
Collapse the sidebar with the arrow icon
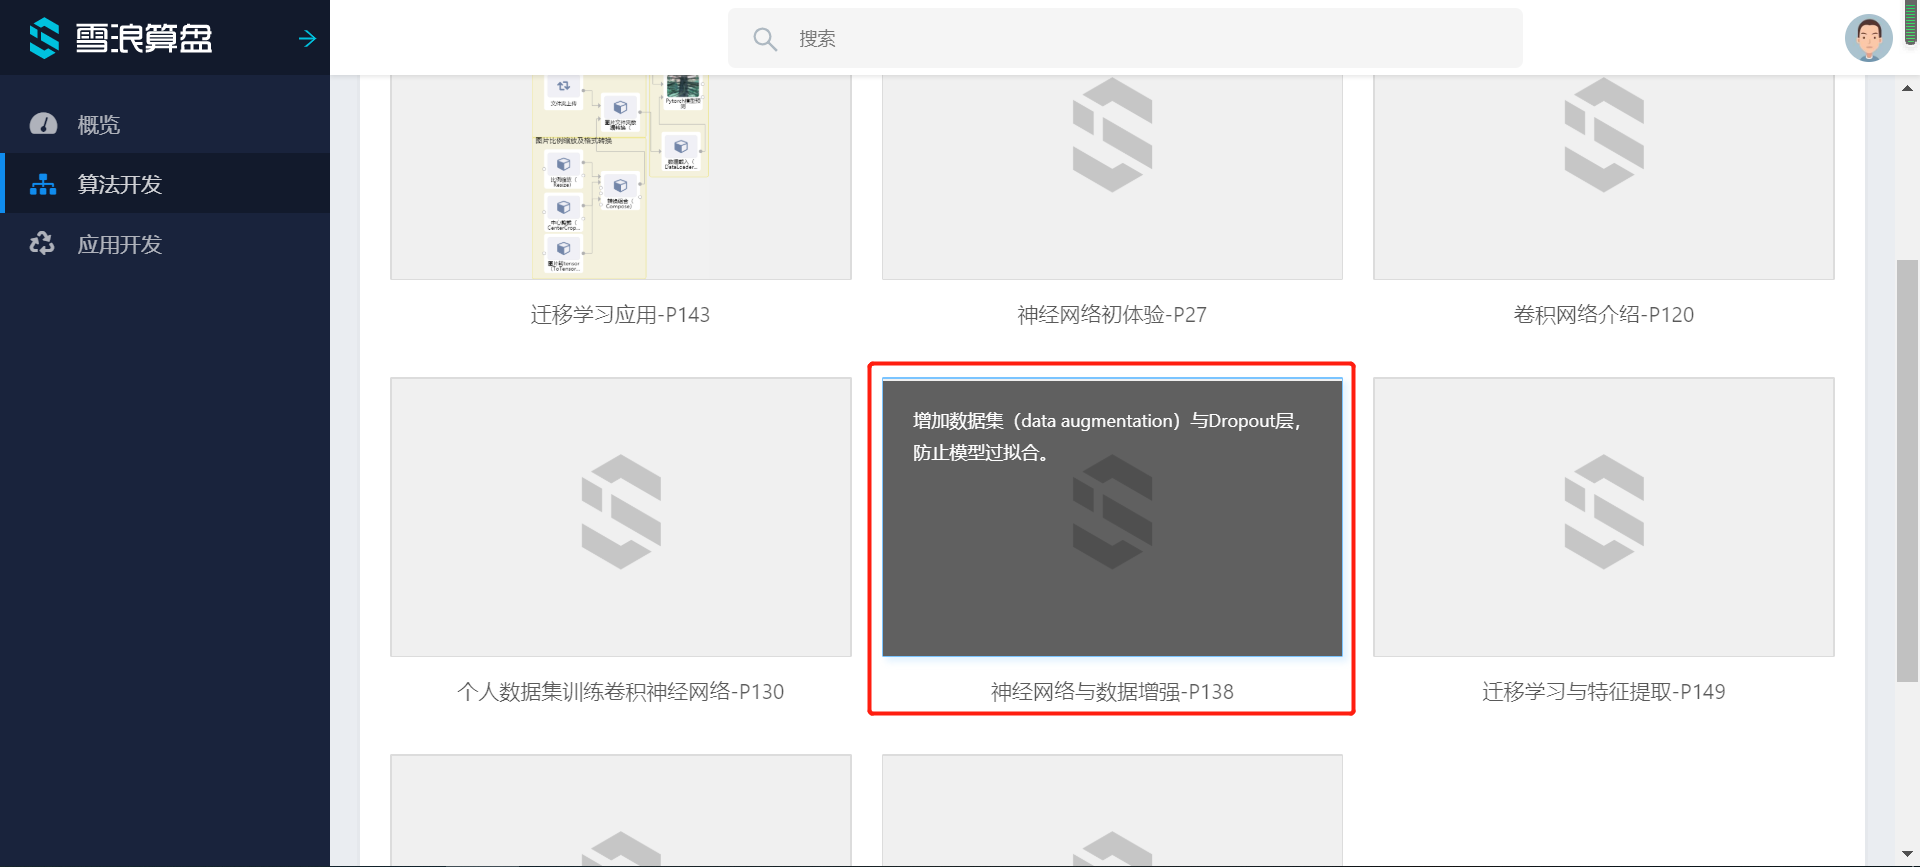[x=307, y=38]
